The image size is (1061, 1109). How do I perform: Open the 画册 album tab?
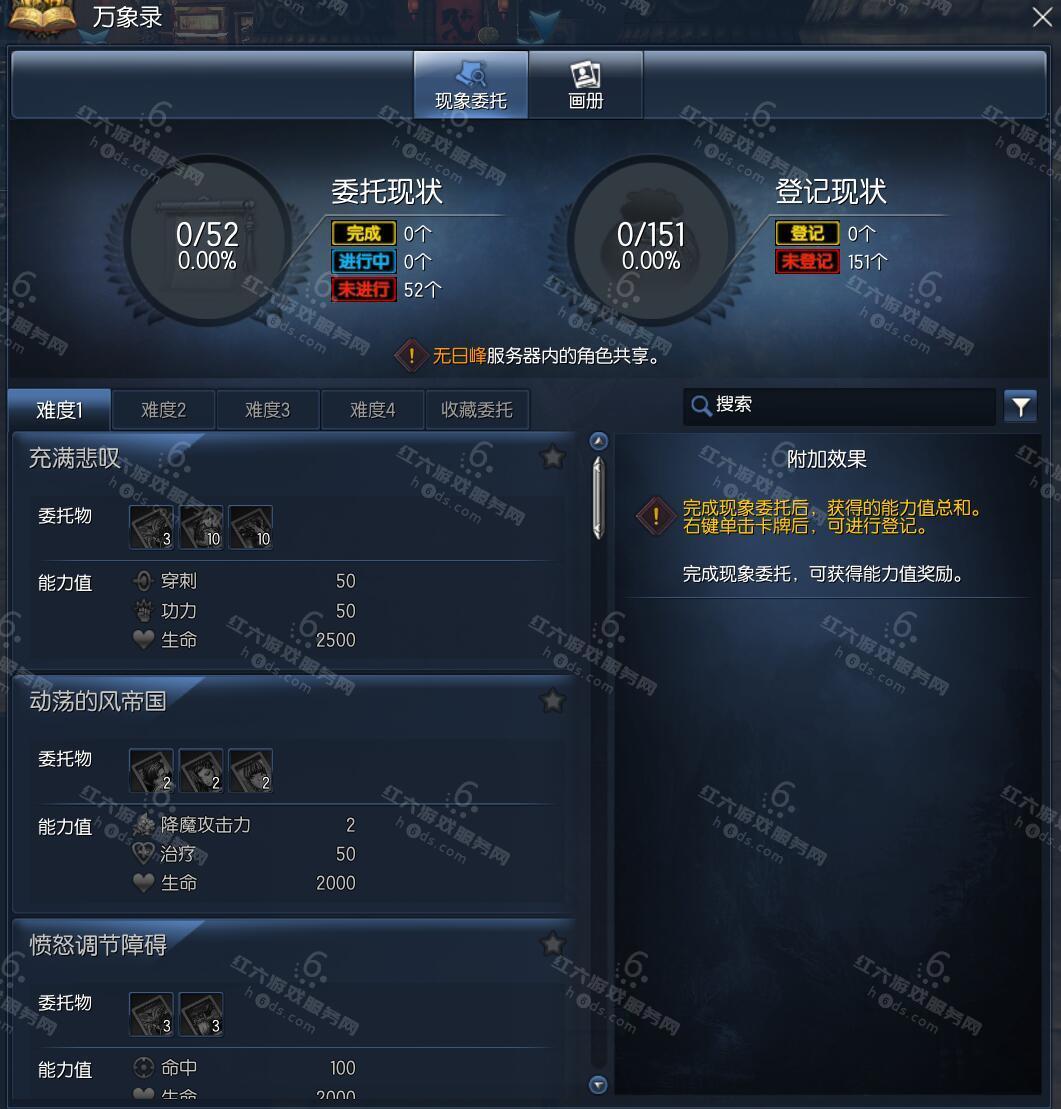(x=586, y=84)
